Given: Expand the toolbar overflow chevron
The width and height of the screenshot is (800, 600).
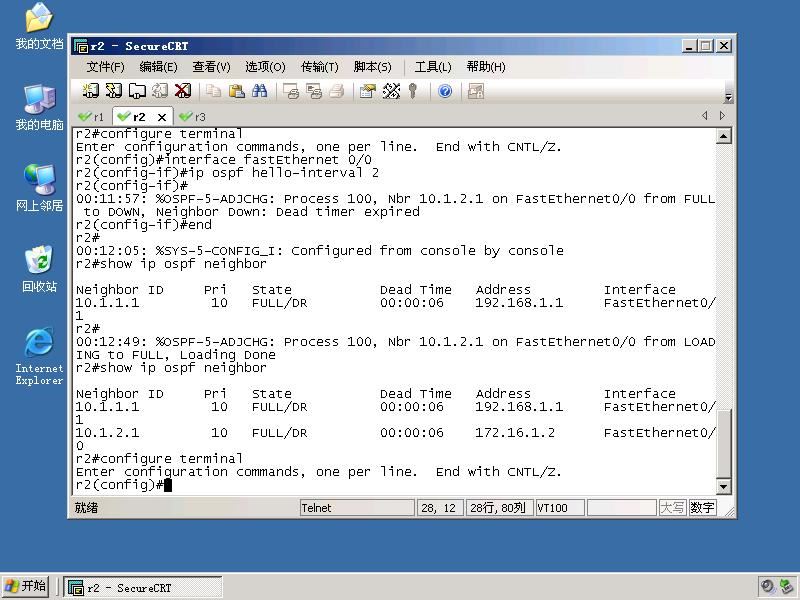Looking at the screenshot, I should click(x=729, y=96).
